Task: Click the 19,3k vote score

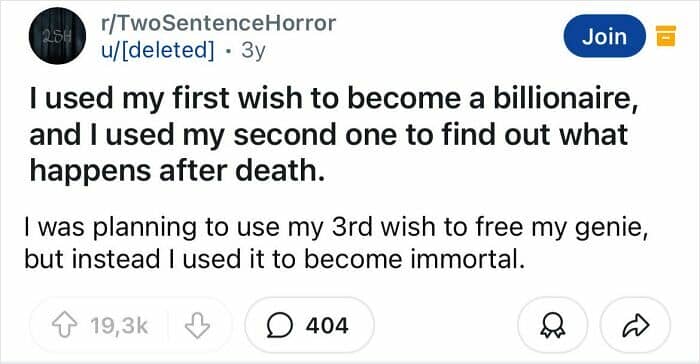Action: click(119, 326)
